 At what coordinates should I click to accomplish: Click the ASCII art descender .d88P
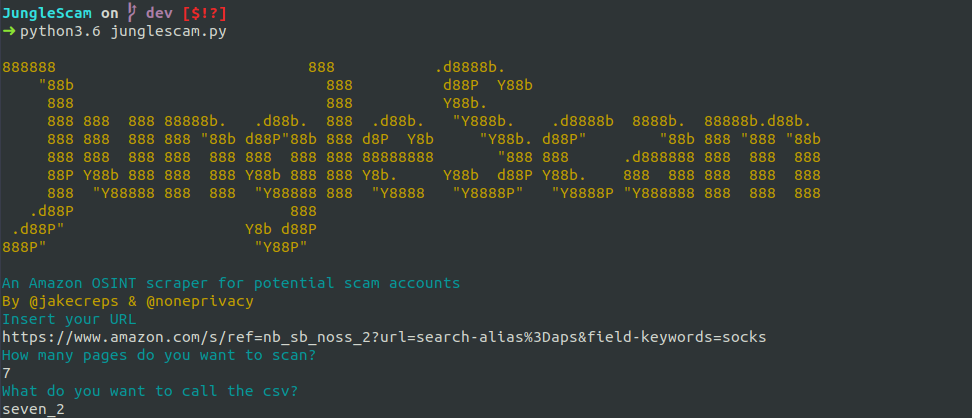(51, 211)
